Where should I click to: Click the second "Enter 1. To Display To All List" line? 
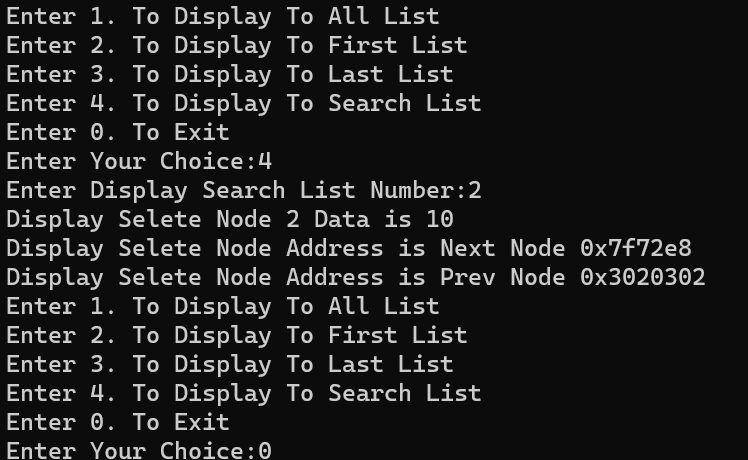[x=222, y=306]
